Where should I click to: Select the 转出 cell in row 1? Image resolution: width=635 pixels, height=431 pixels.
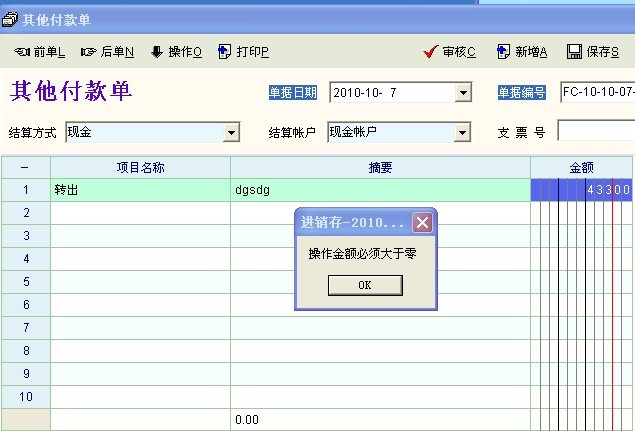coord(140,190)
